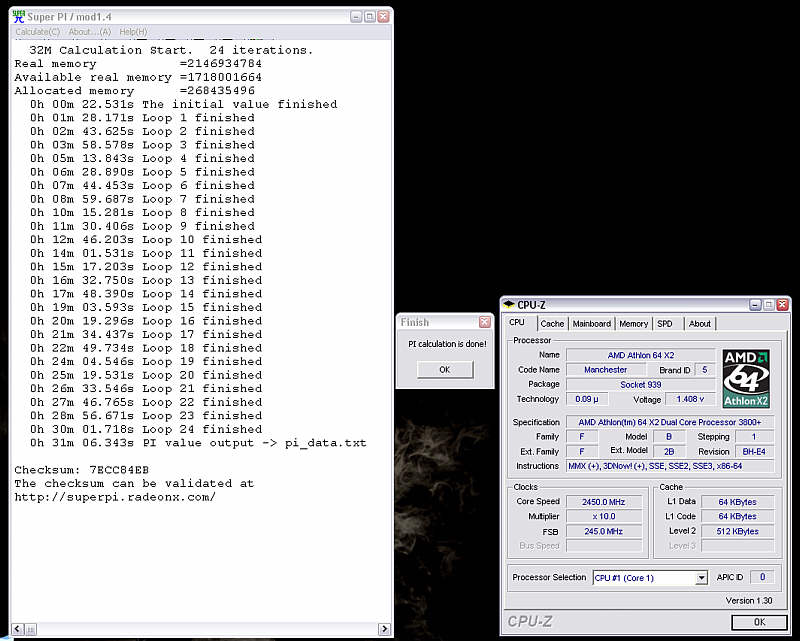Minimize the CPU-Z window
The width and height of the screenshot is (800, 641).
tap(755, 305)
